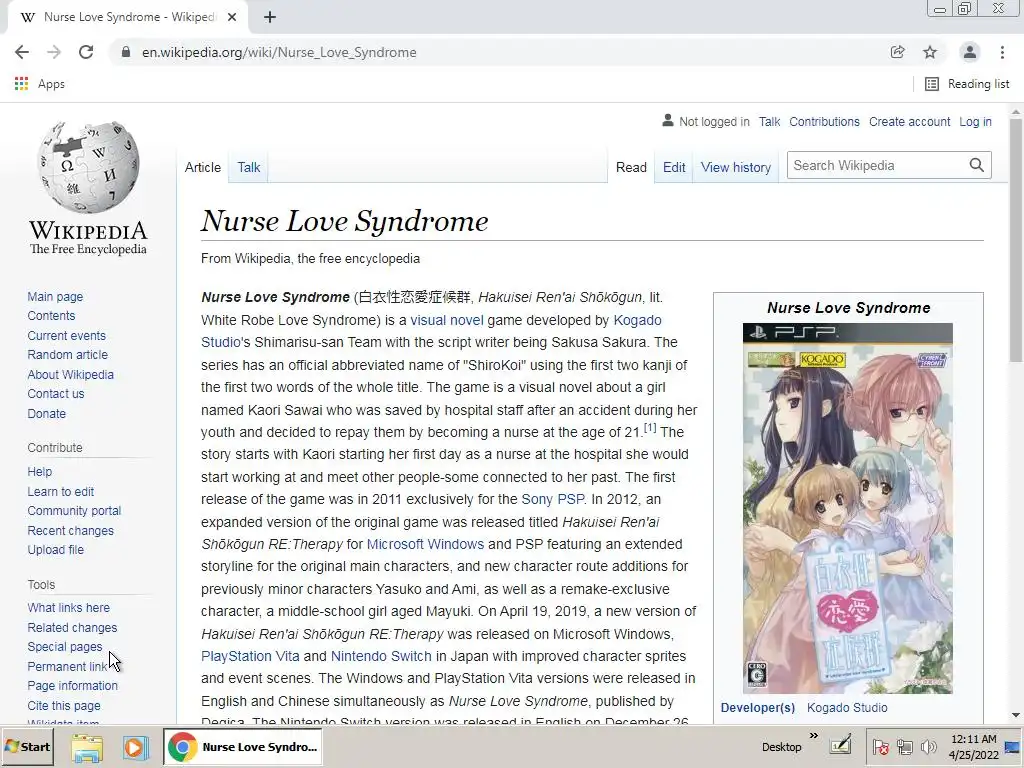Click the Contact us link
Image resolution: width=1024 pixels, height=768 pixels.
pos(56,394)
